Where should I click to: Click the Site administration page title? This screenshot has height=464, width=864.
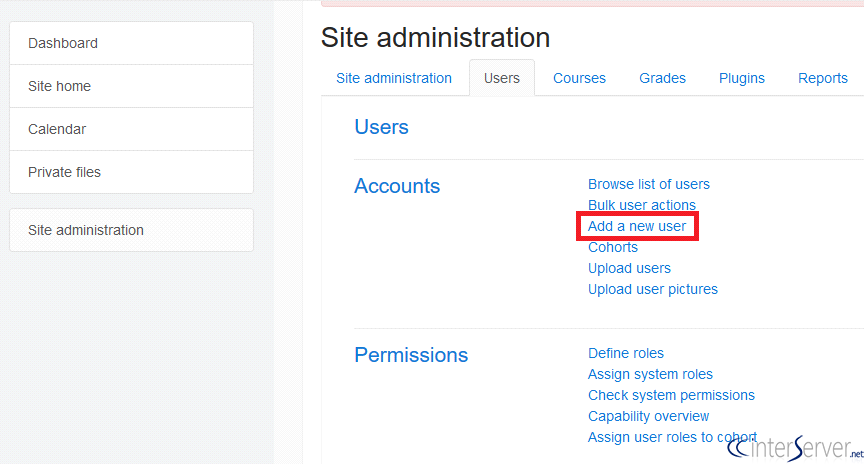[x=435, y=37]
